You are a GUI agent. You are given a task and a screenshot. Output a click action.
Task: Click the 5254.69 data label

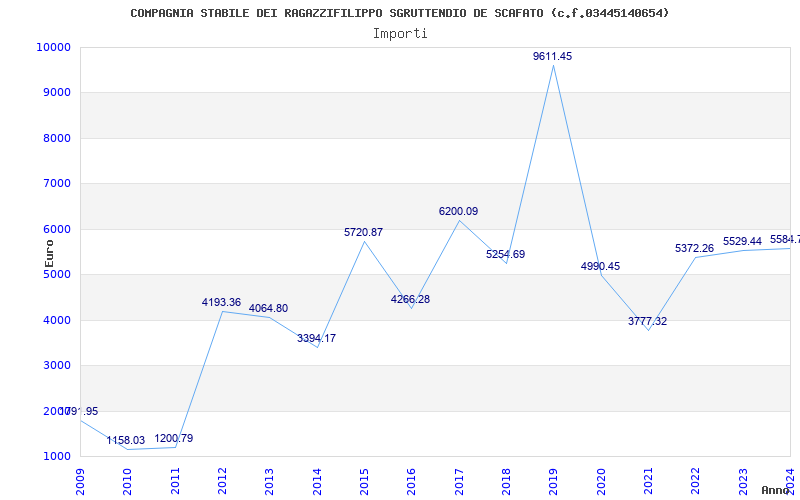[x=505, y=254]
